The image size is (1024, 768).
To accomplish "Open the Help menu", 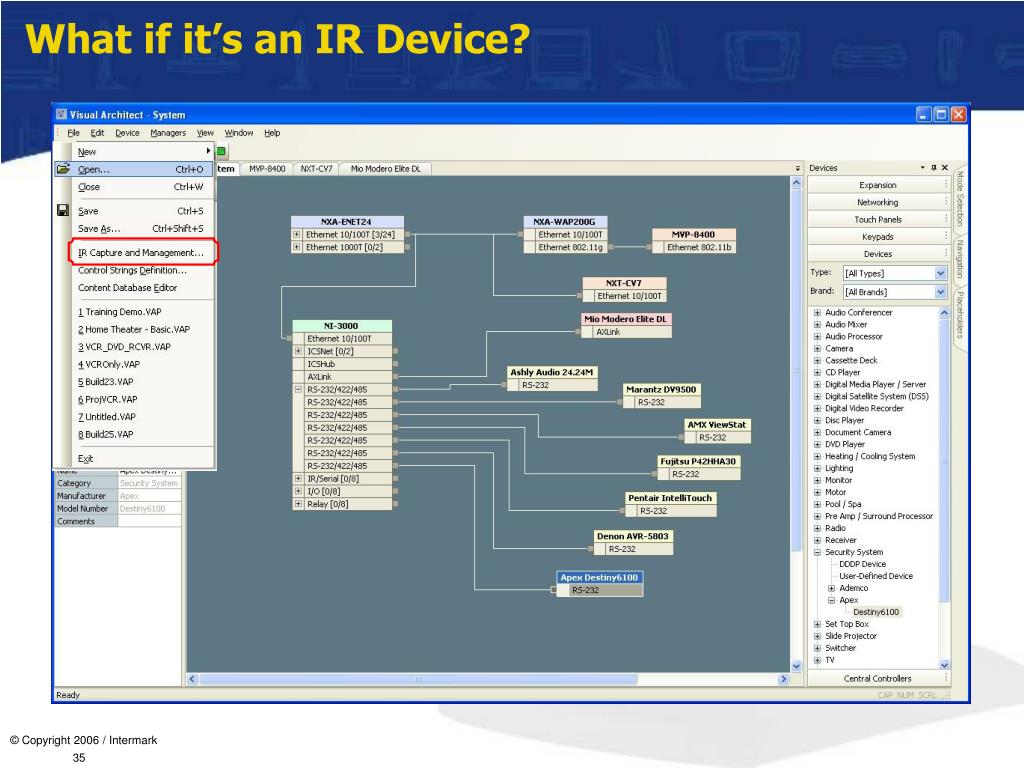I will (x=272, y=133).
